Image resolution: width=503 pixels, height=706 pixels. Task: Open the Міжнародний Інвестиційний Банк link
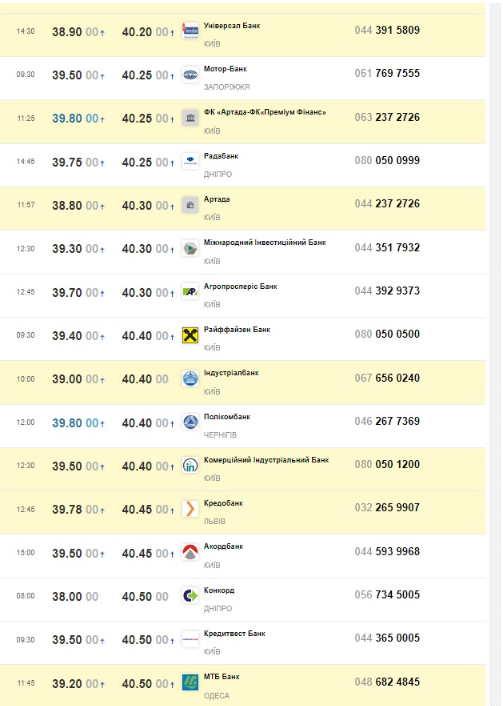(265, 243)
